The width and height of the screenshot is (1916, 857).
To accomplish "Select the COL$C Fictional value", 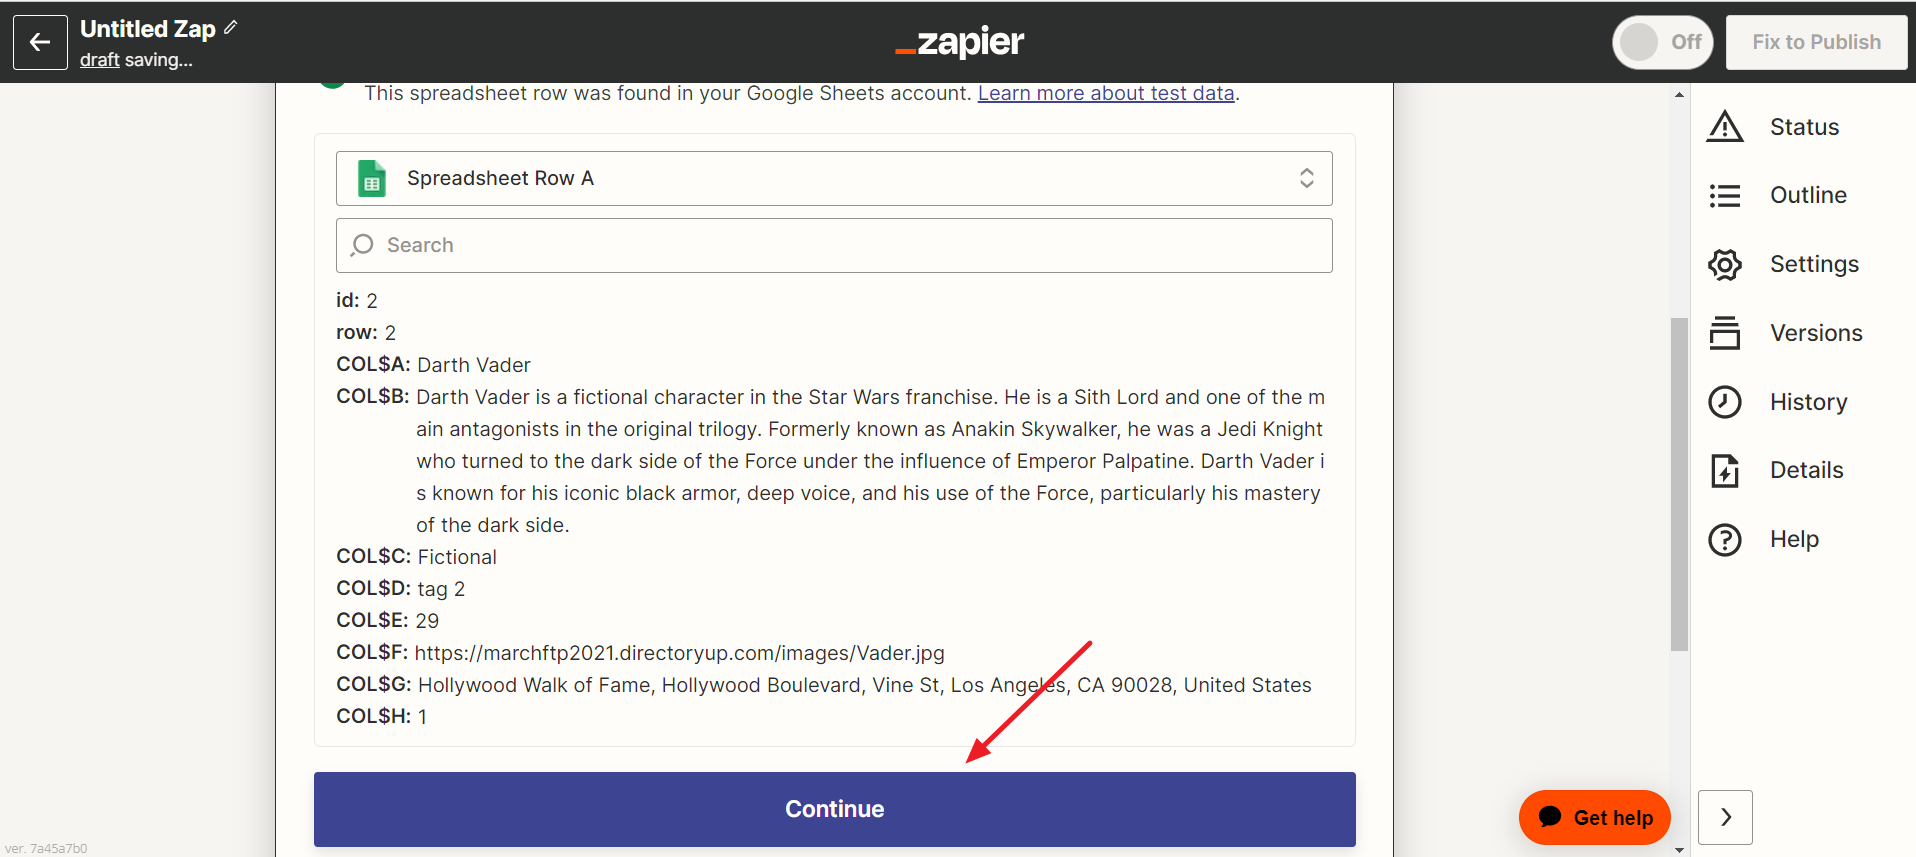I will tap(457, 557).
